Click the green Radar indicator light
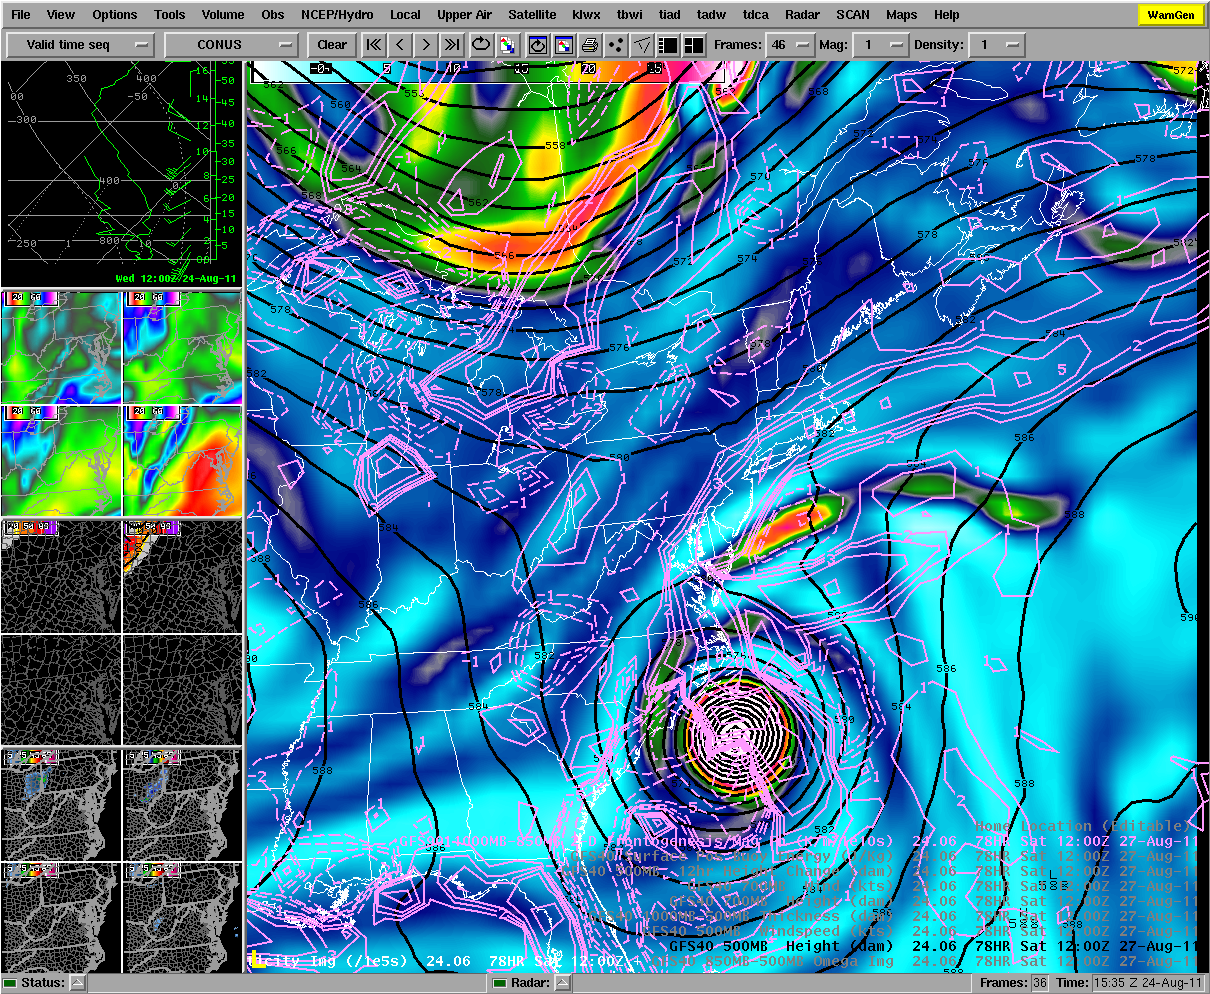The height and width of the screenshot is (994, 1210). [499, 983]
